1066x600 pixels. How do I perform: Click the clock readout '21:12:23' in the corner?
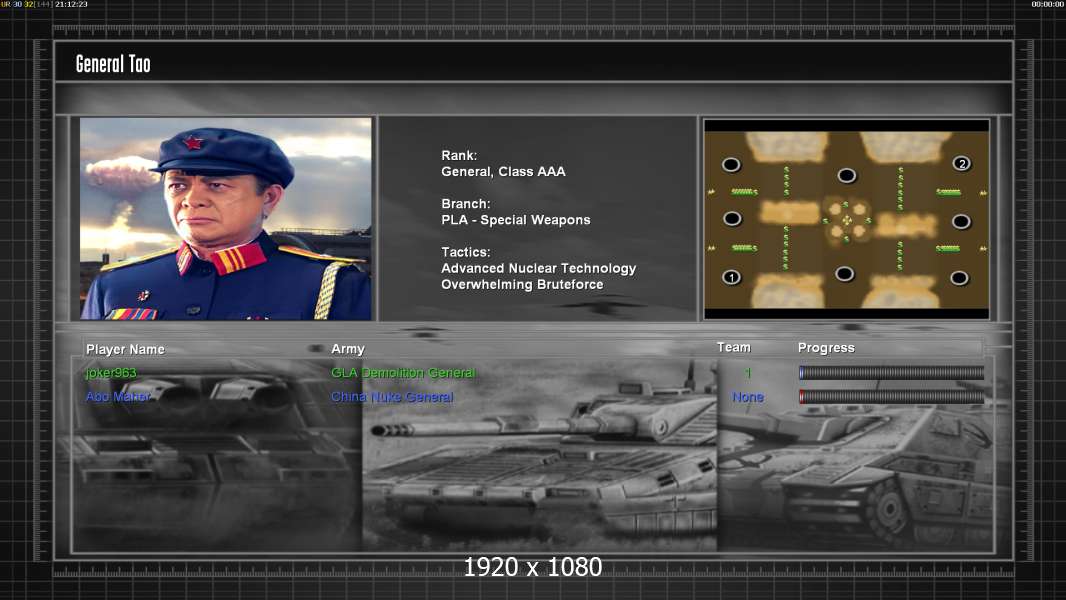click(x=71, y=4)
